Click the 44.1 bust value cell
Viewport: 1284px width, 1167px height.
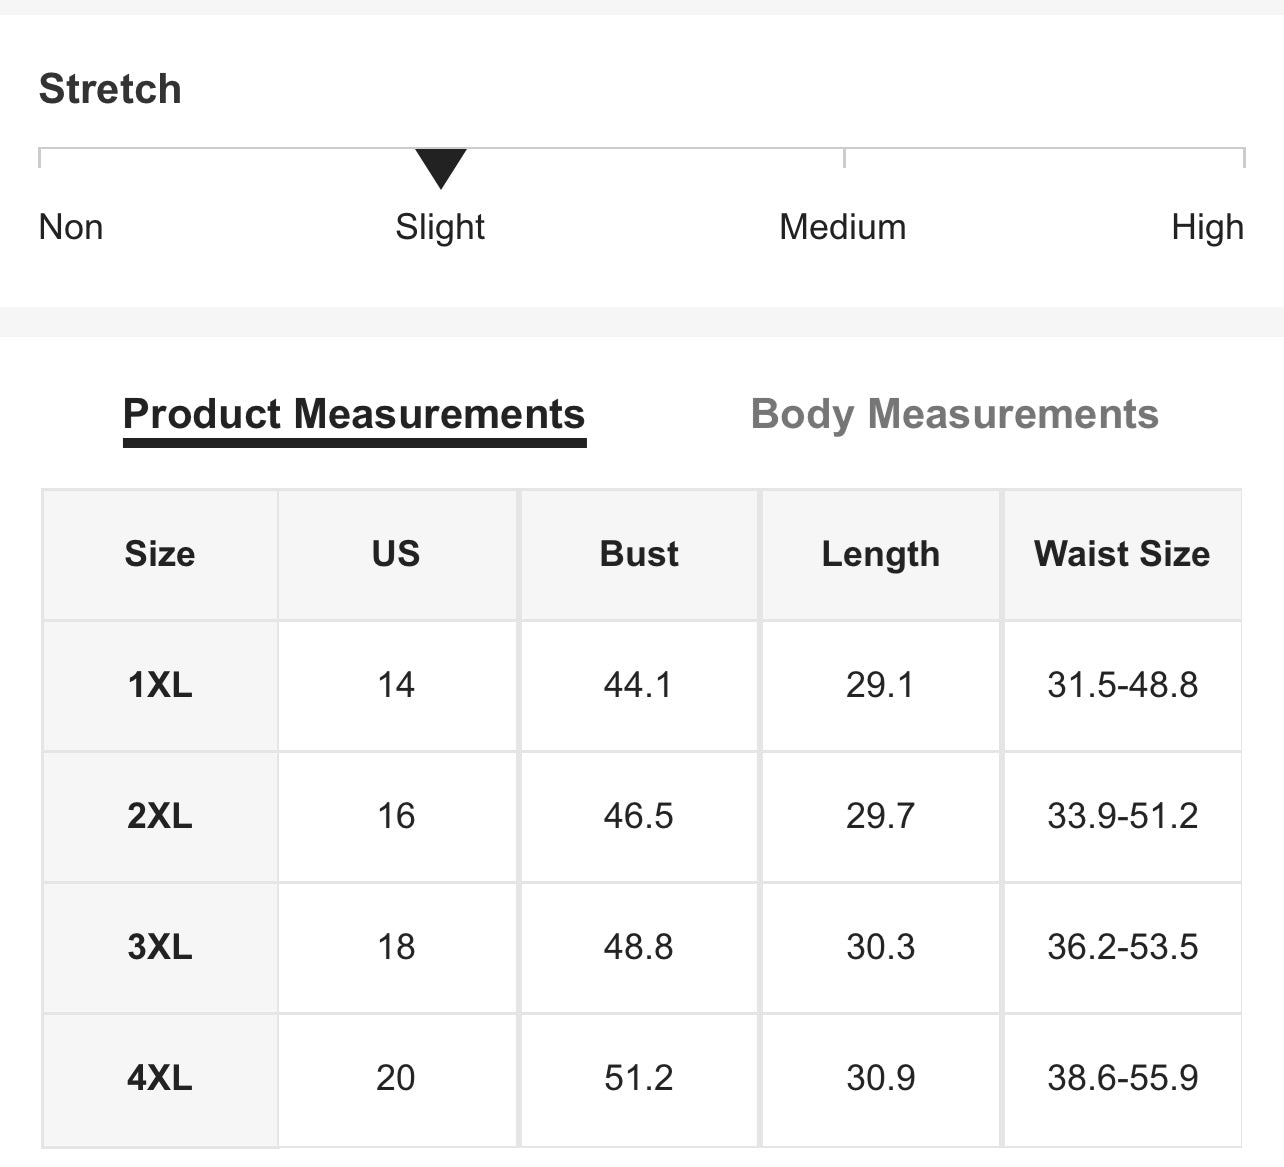(x=639, y=685)
